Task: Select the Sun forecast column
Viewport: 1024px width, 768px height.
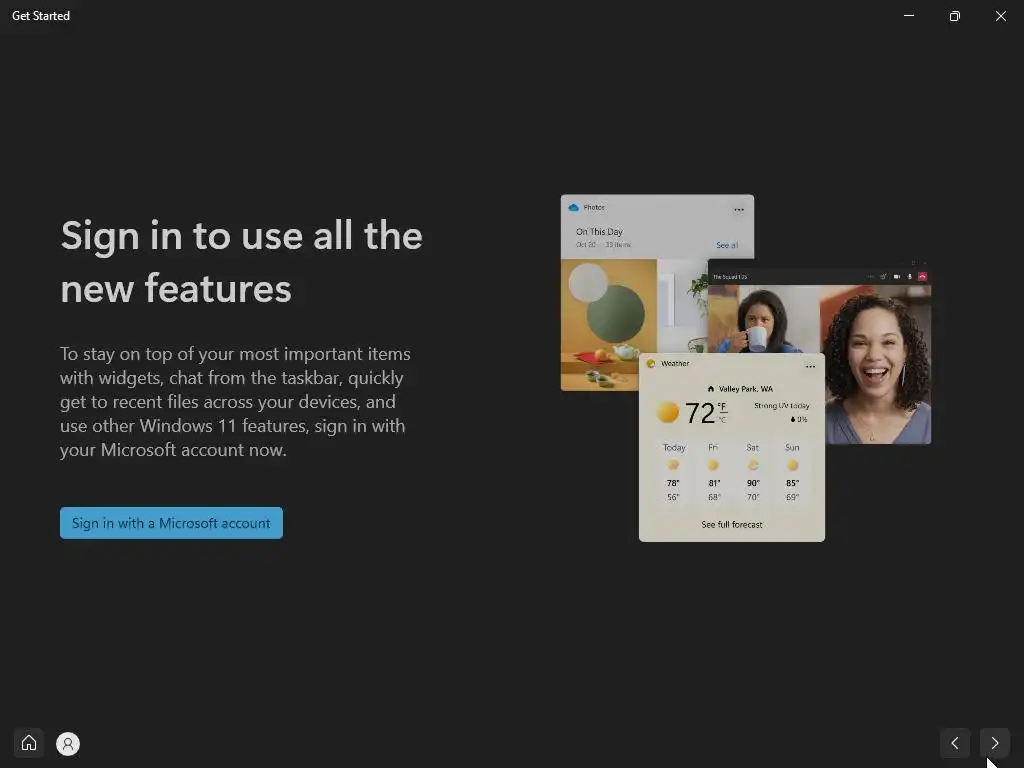Action: click(792, 473)
